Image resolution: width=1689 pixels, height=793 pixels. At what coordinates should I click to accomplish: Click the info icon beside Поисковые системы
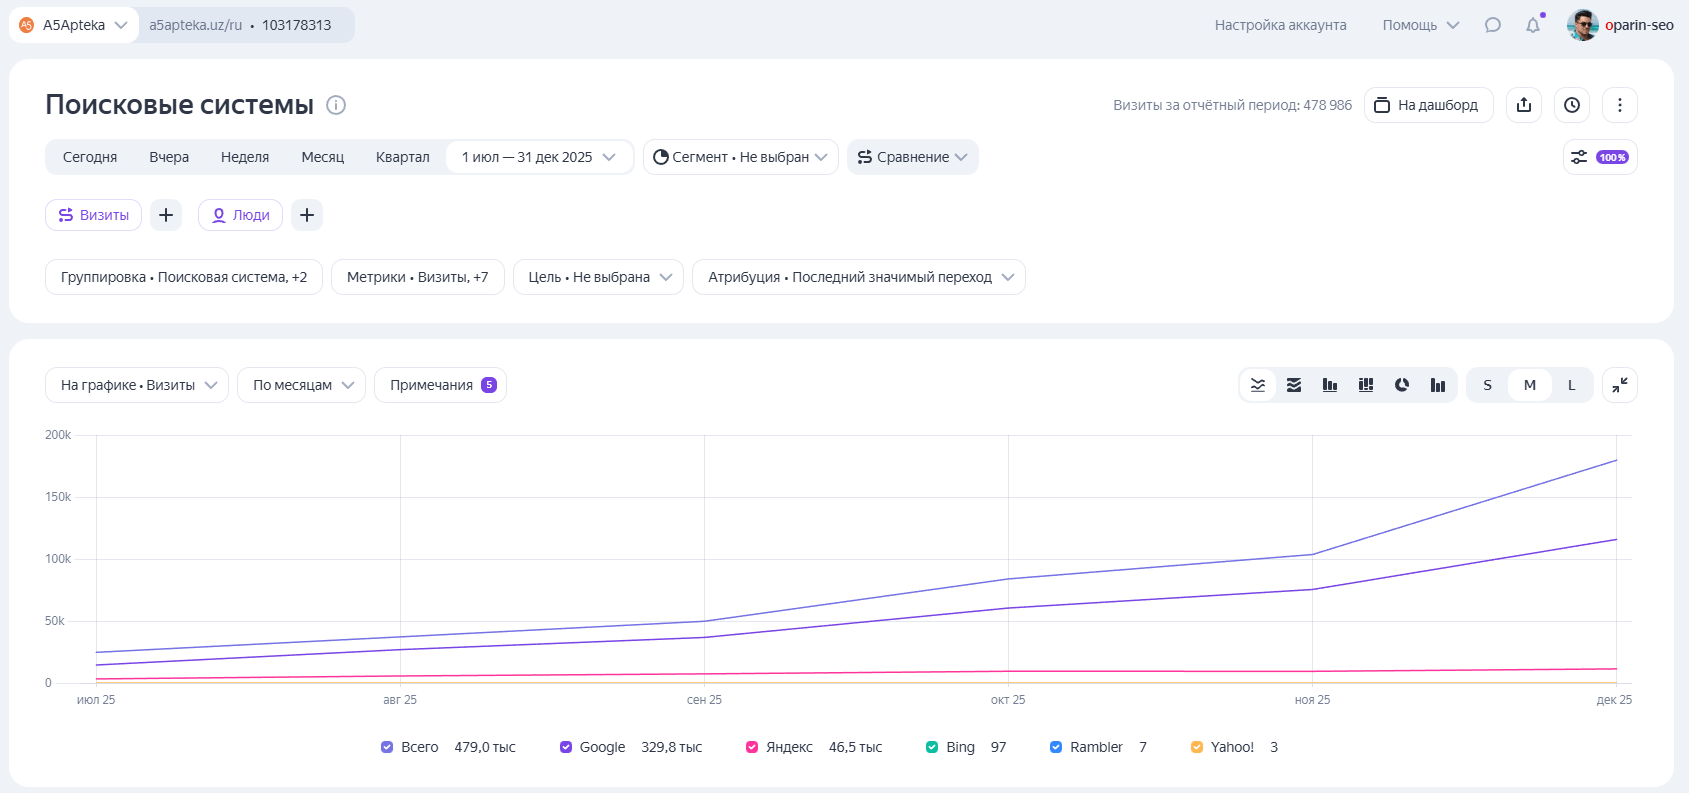[x=336, y=105]
